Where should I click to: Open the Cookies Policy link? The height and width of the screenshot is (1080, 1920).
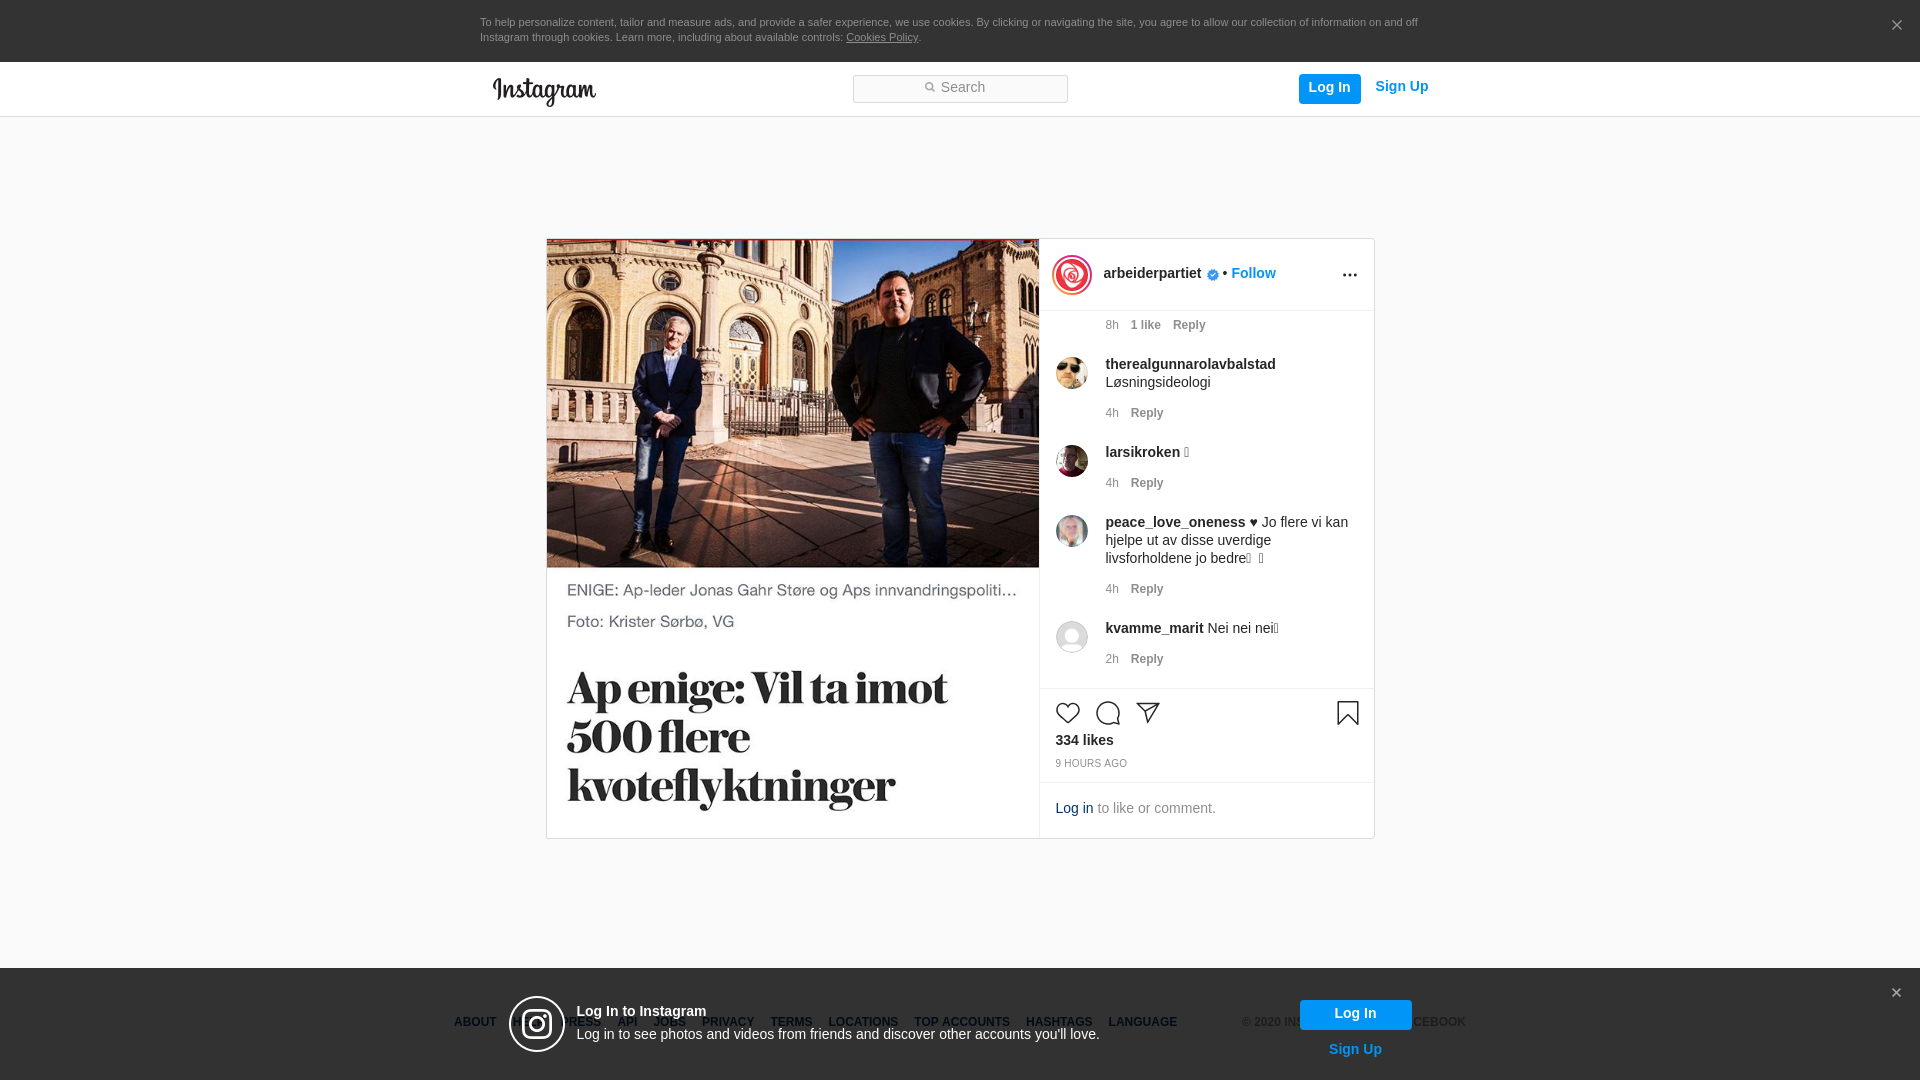pos(881,37)
